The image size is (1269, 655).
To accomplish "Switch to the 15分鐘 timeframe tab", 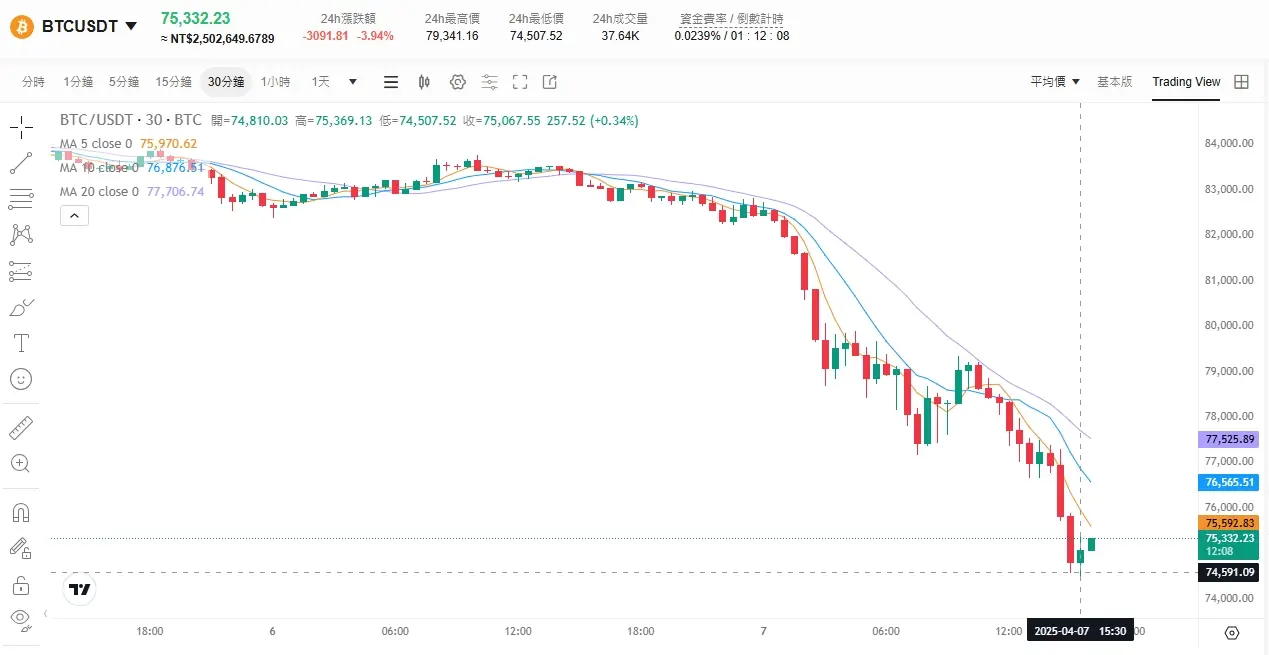I will [172, 81].
